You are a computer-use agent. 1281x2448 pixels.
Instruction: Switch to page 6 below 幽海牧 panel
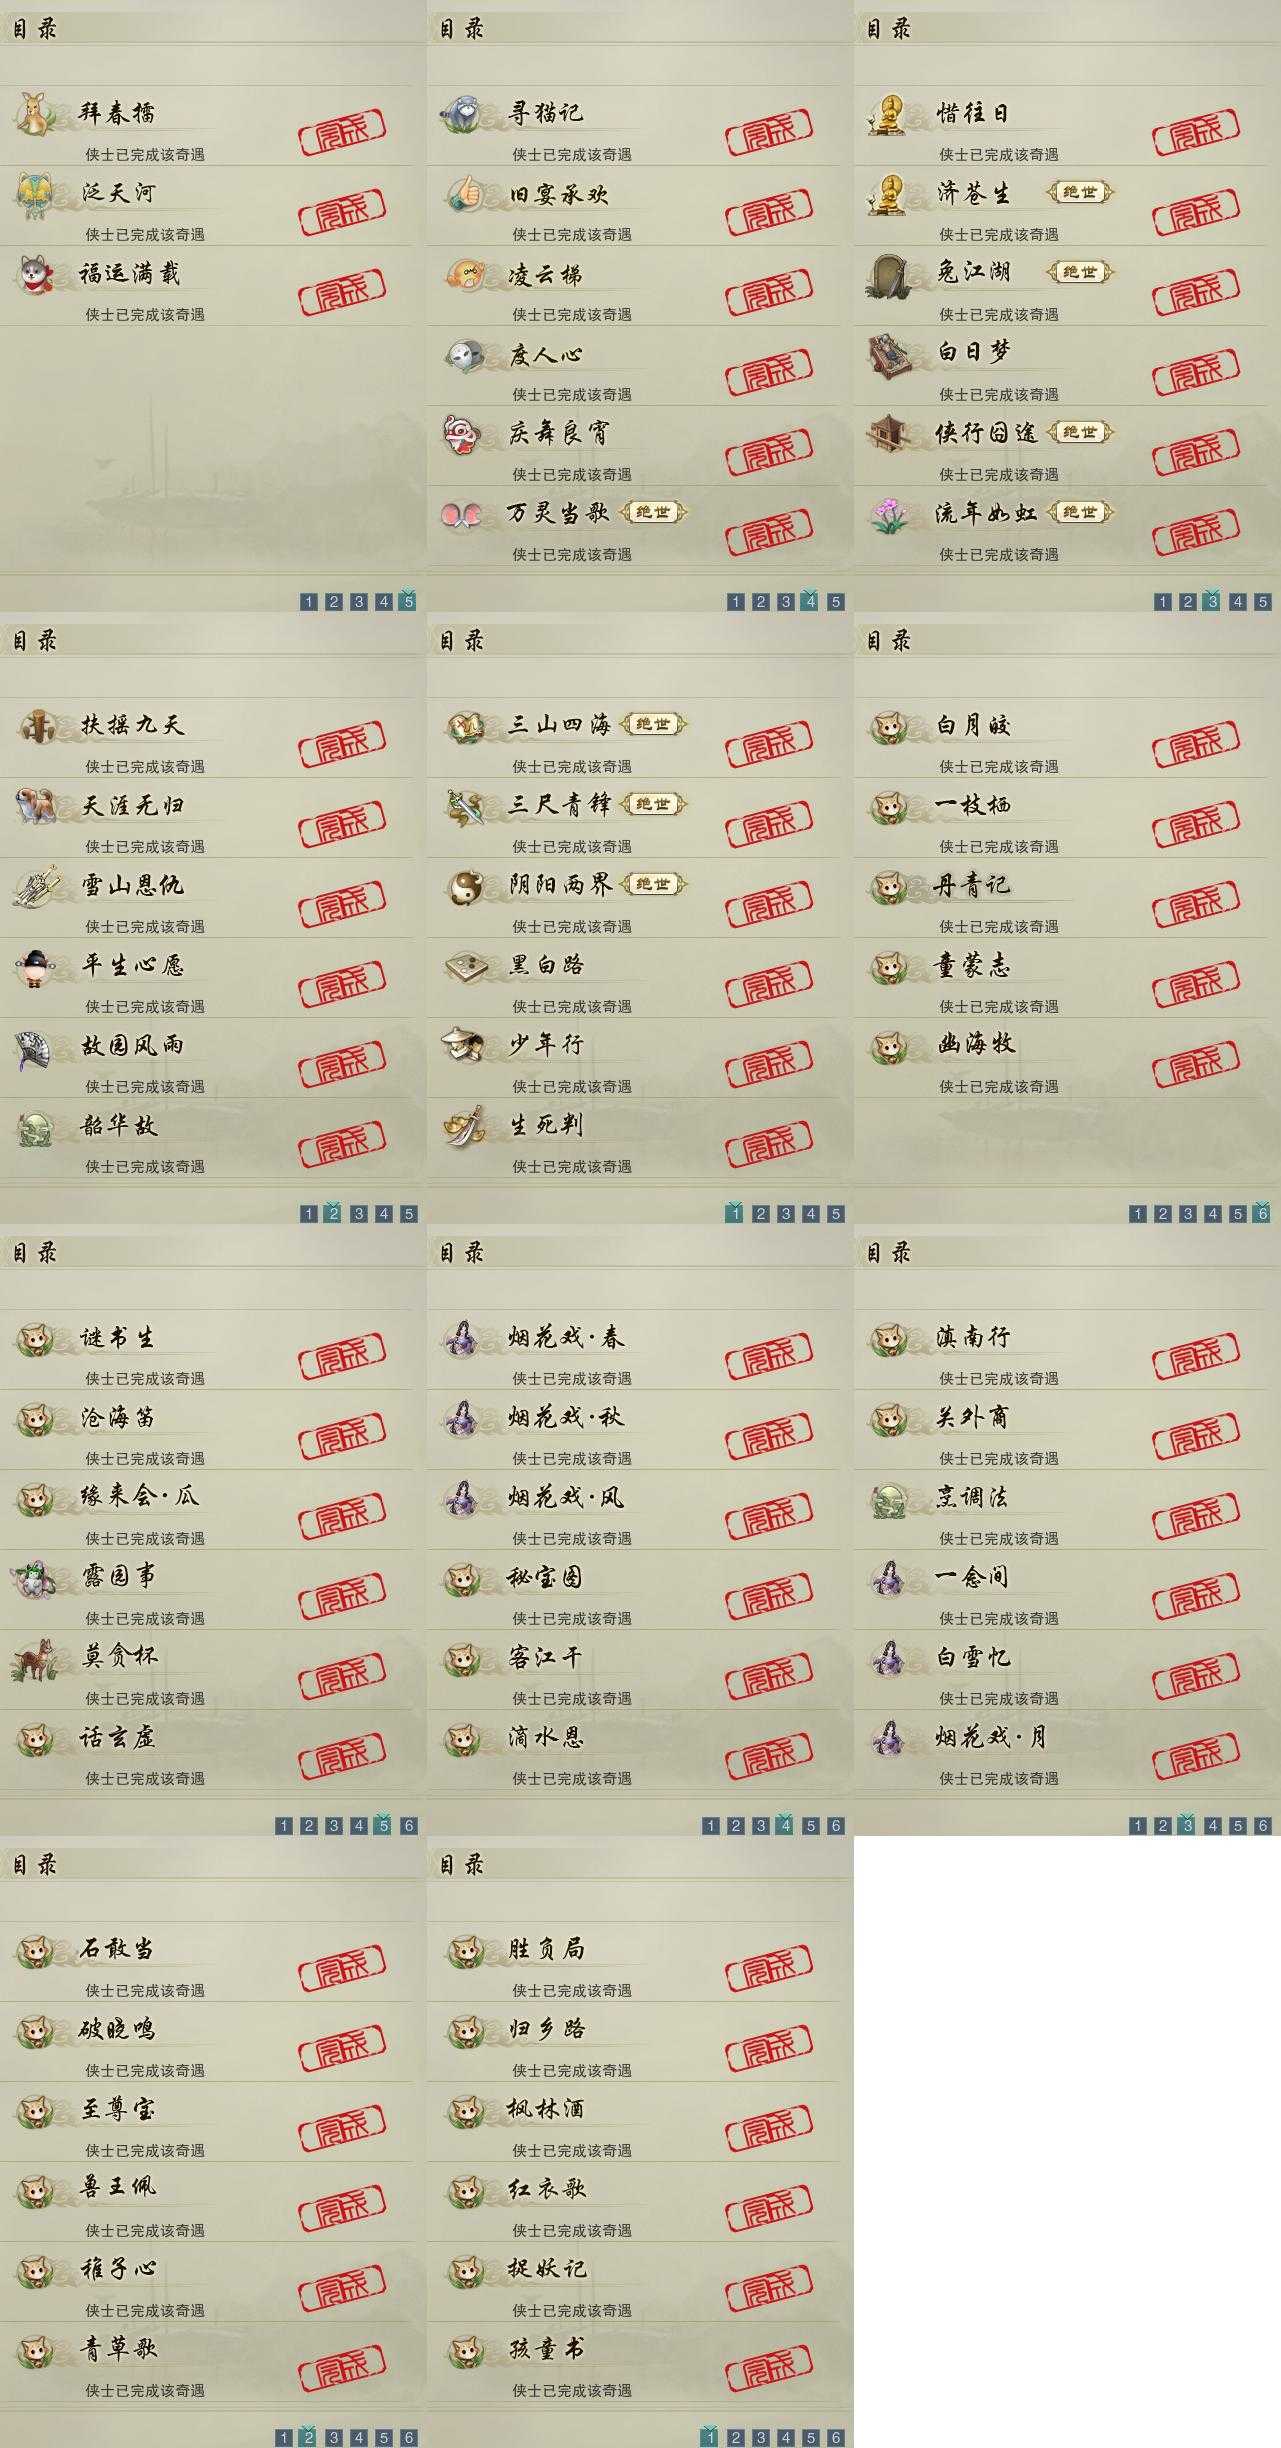pyautogui.click(x=1262, y=1213)
